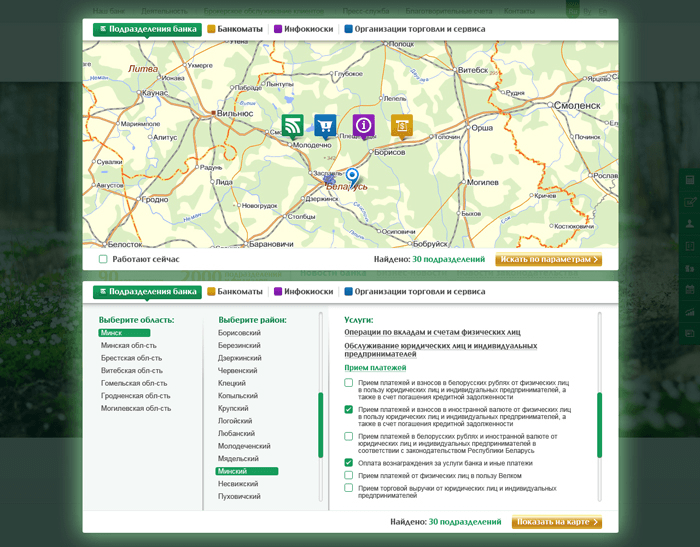This screenshot has height=547, width=700.
Task: Open the Пресс-служба menu item
Action: click(366, 10)
